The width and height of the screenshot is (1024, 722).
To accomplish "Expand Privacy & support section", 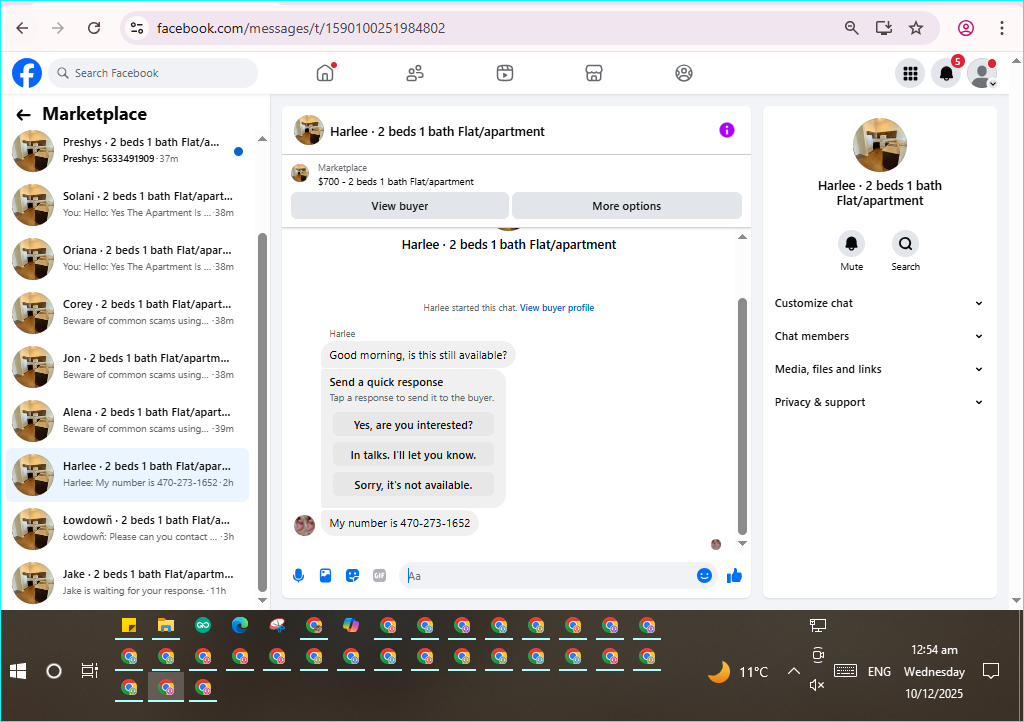I will [x=878, y=402].
